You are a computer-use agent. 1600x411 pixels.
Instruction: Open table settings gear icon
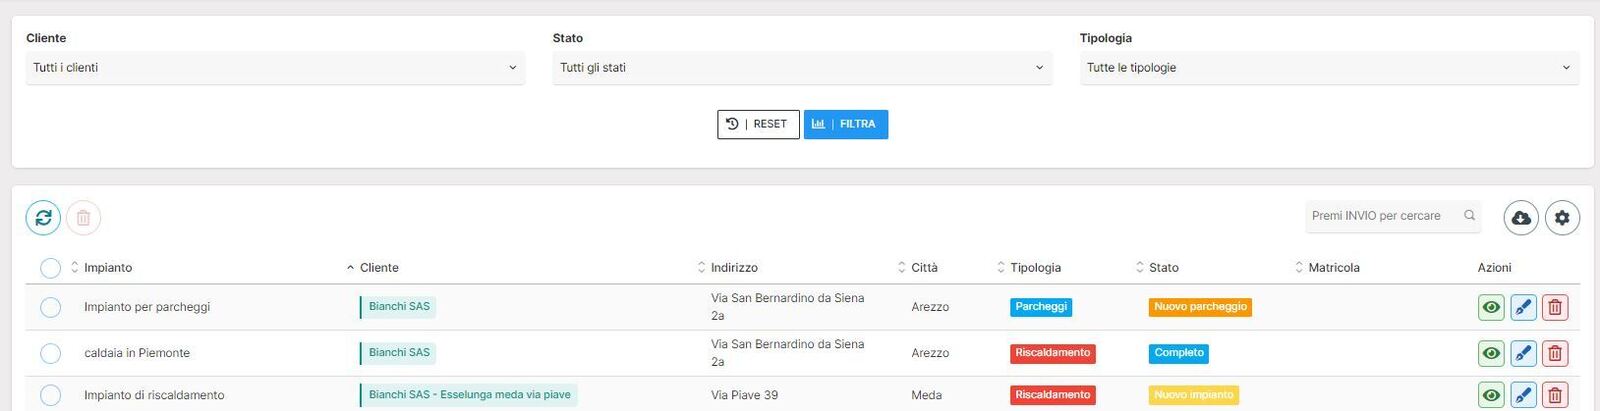(1562, 217)
